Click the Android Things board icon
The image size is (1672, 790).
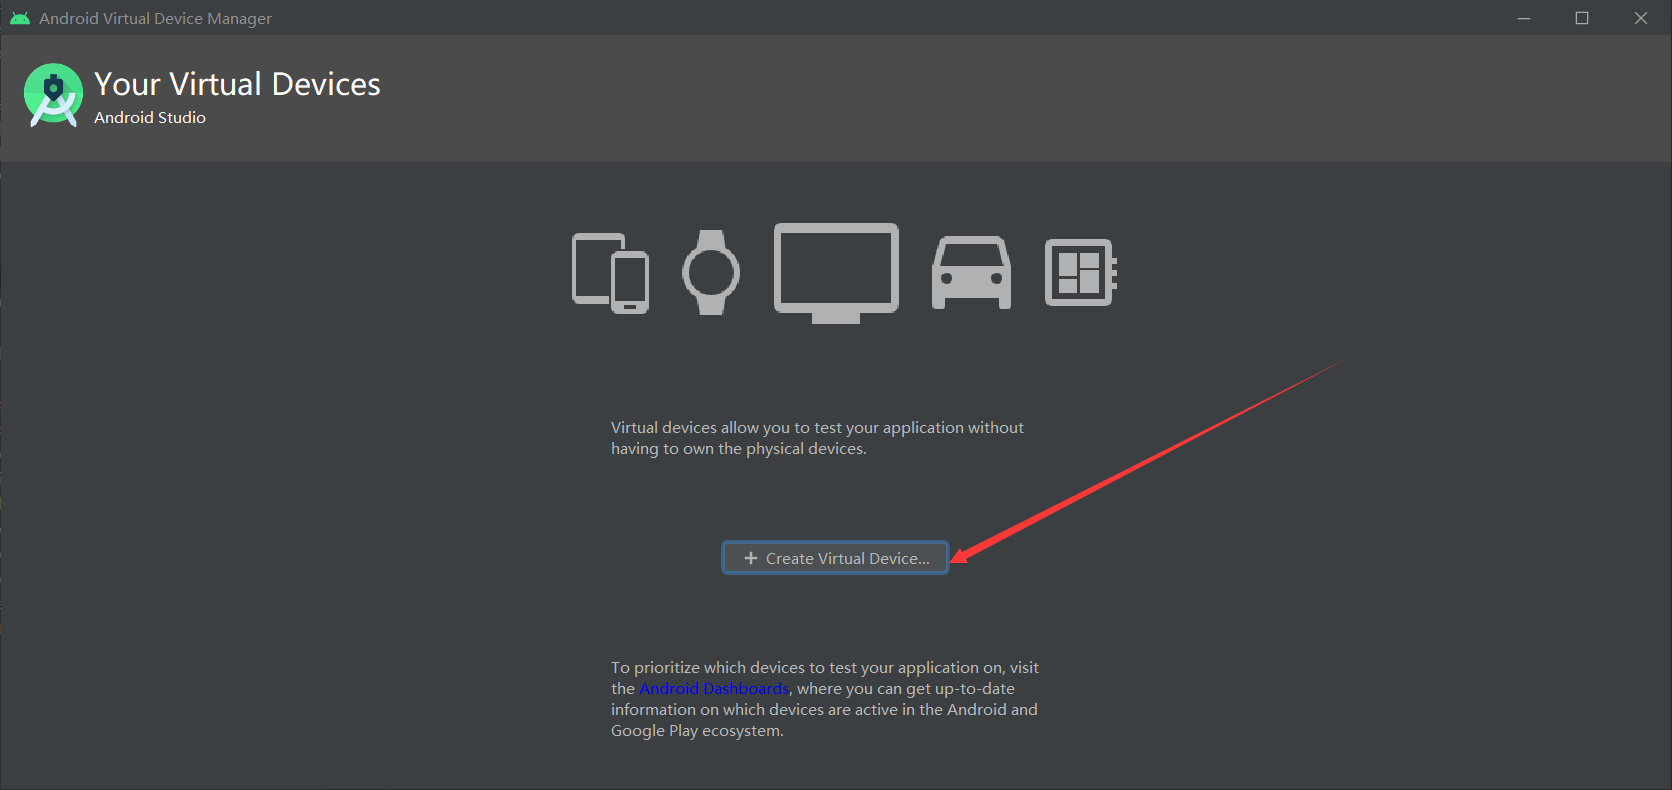pyautogui.click(x=1081, y=272)
